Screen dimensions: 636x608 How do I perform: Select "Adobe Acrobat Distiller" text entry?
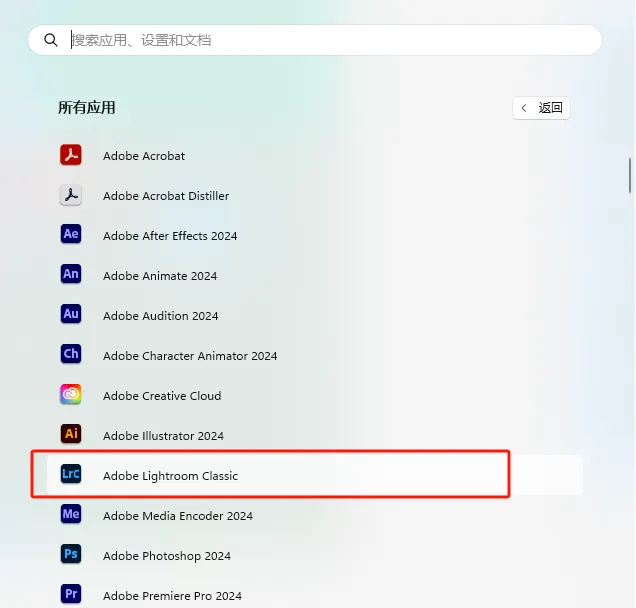(x=166, y=196)
